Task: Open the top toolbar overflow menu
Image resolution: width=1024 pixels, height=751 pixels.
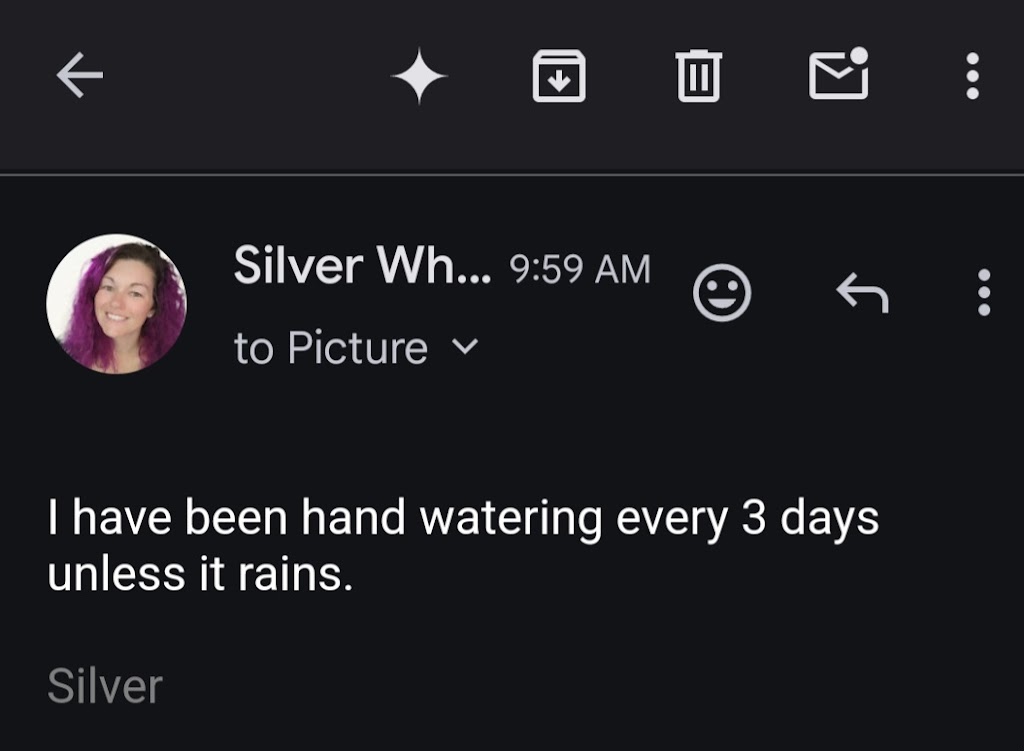Action: 972,76
